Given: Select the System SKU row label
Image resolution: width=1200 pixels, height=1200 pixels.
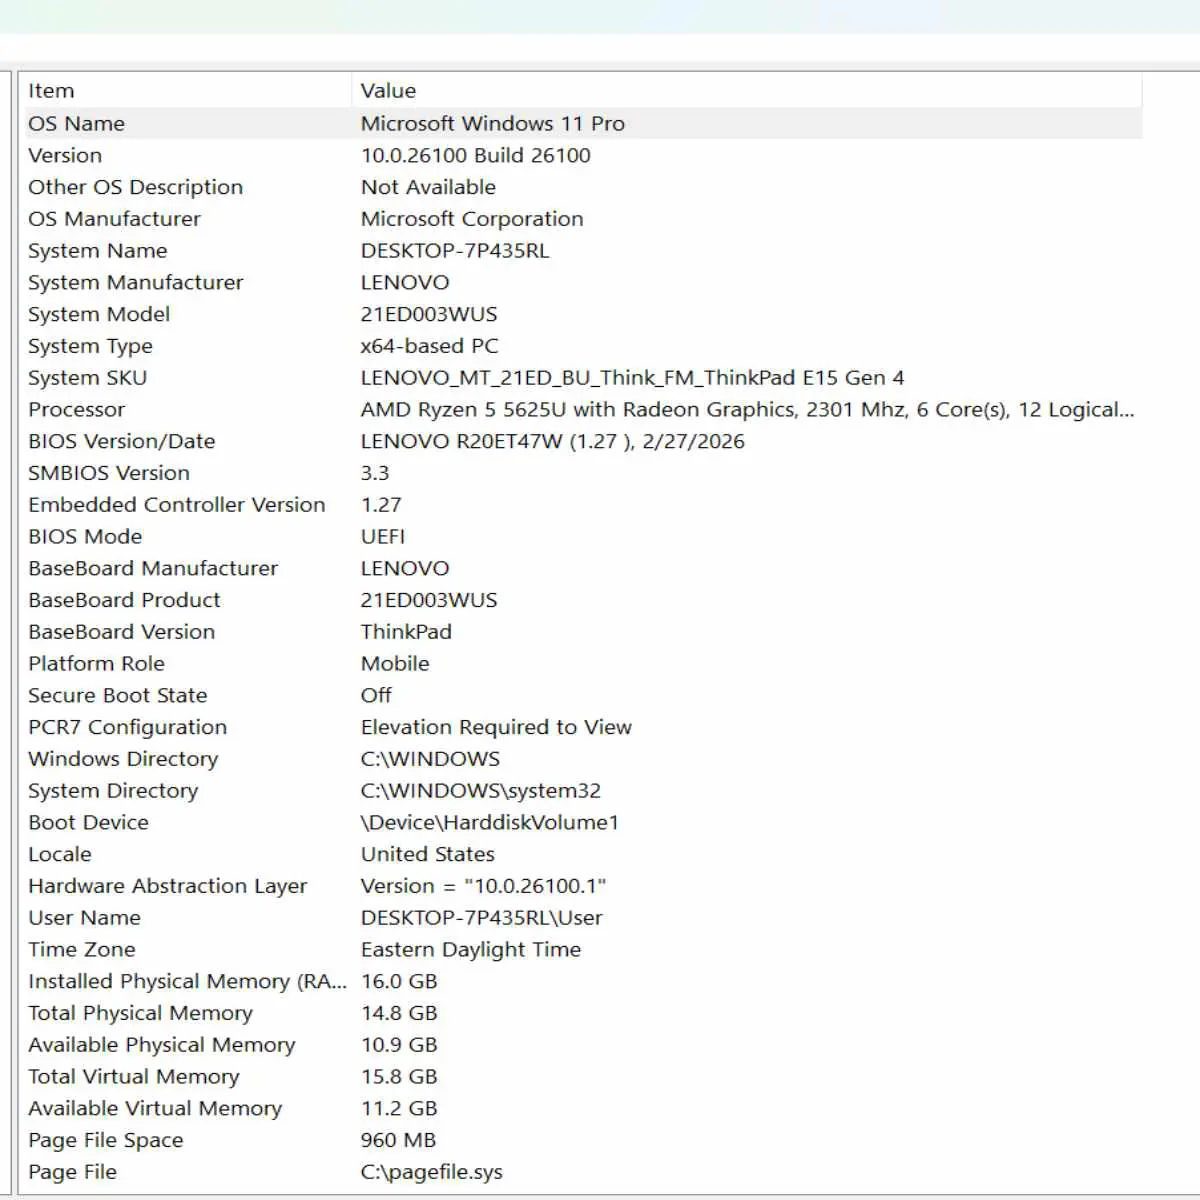Looking at the screenshot, I should coord(87,378).
